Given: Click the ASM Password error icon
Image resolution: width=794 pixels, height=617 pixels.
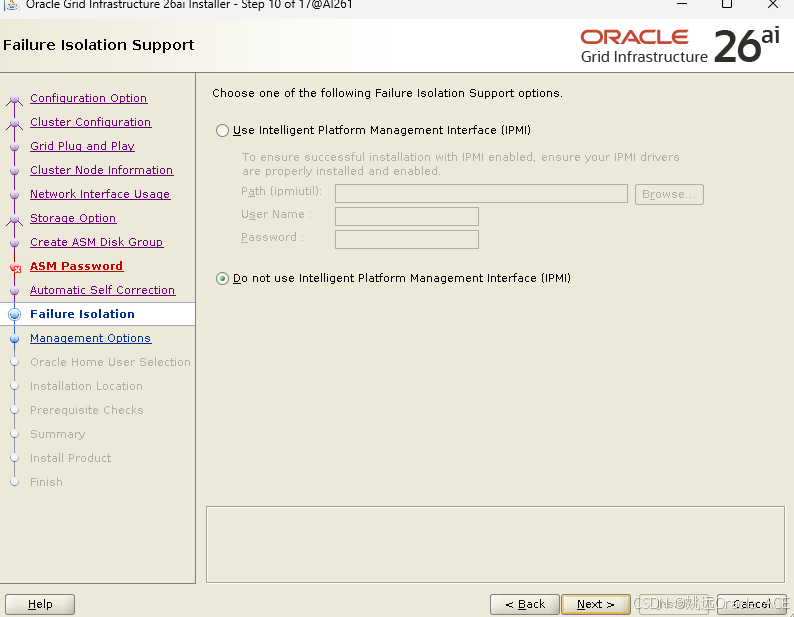Looking at the screenshot, I should (15, 267).
